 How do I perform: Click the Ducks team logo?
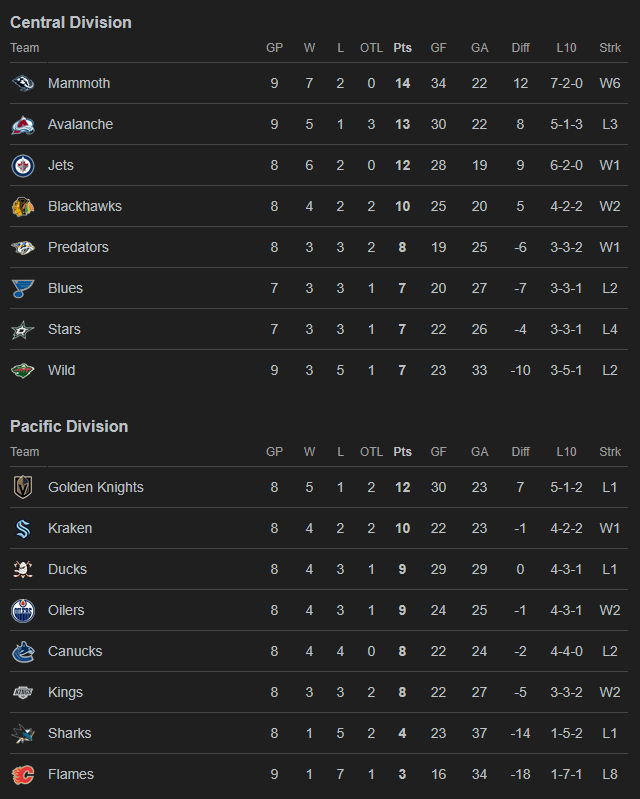coord(23,569)
